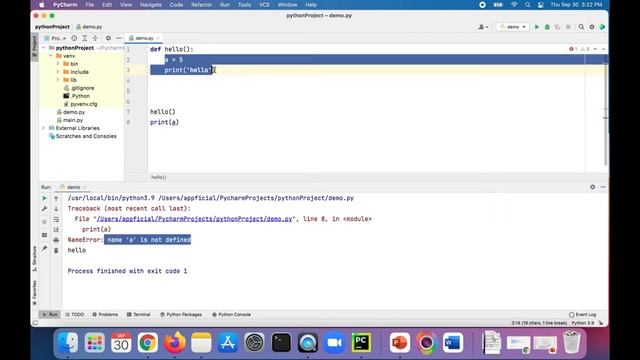This screenshot has width=640, height=360.
Task: Expand External Libraries node
Action: tap(44, 128)
